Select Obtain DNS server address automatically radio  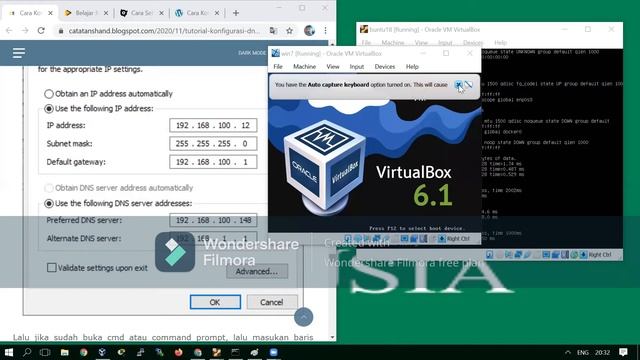click(x=49, y=188)
